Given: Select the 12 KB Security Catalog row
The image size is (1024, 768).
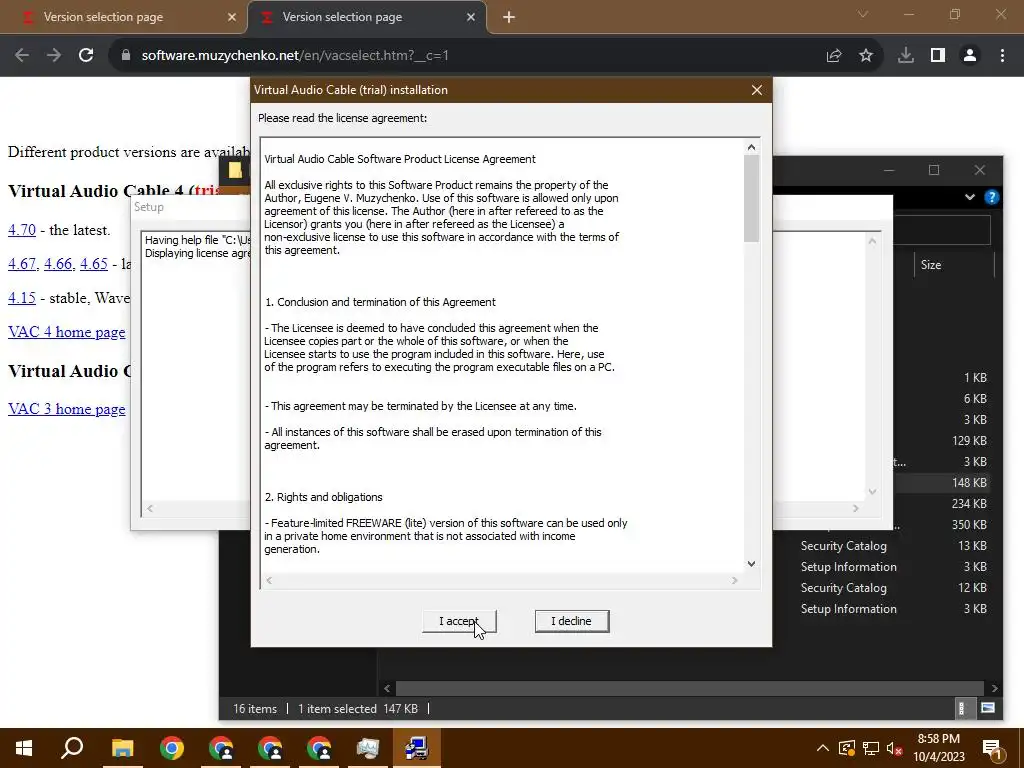Looking at the screenshot, I should pyautogui.click(x=893, y=588).
